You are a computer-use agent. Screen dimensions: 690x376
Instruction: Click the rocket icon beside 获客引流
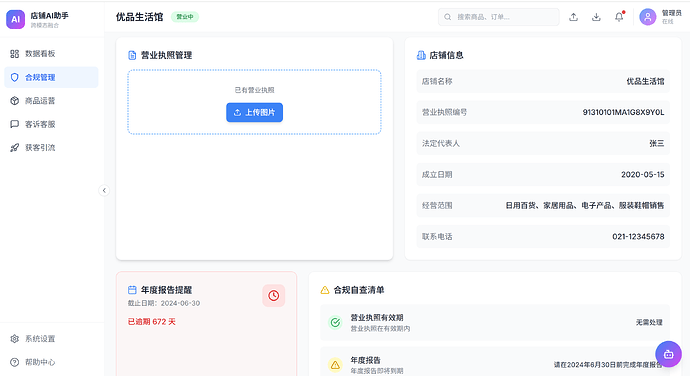tap(15, 147)
